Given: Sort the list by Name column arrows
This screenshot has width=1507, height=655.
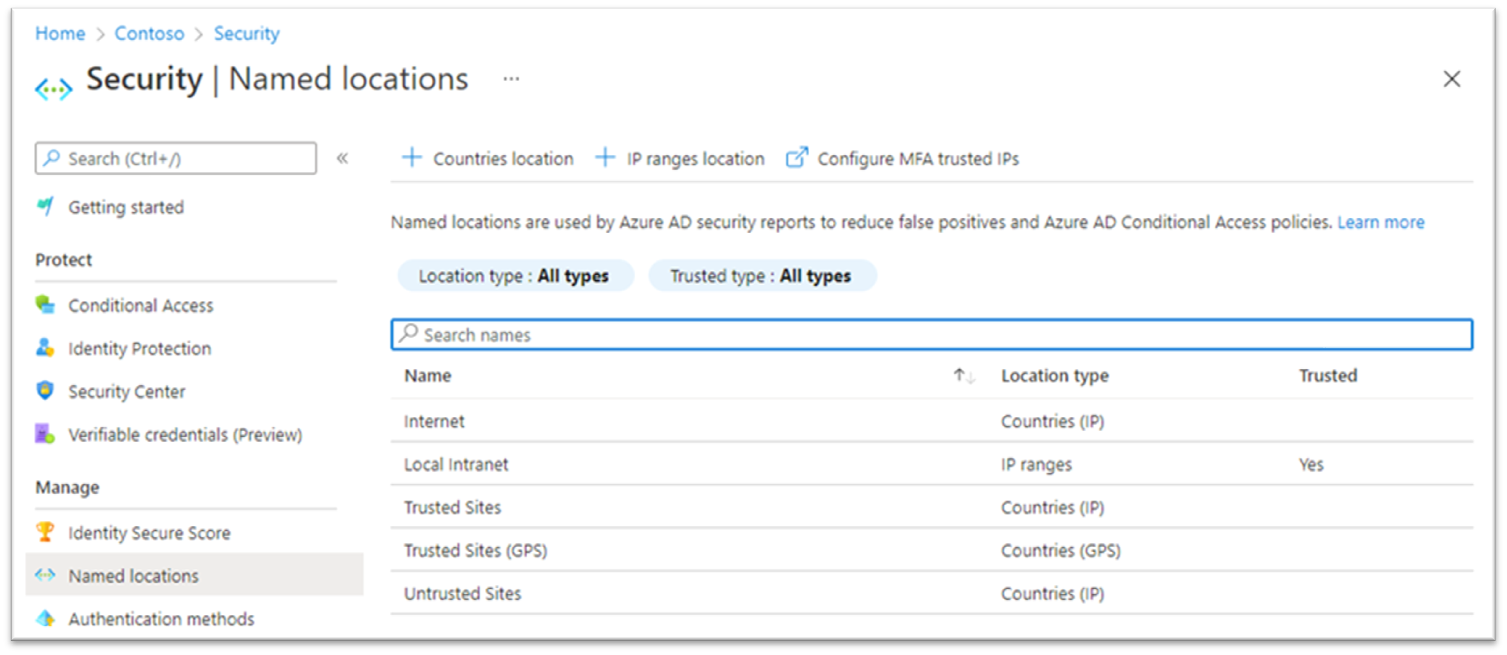Looking at the screenshot, I should pos(963,376).
